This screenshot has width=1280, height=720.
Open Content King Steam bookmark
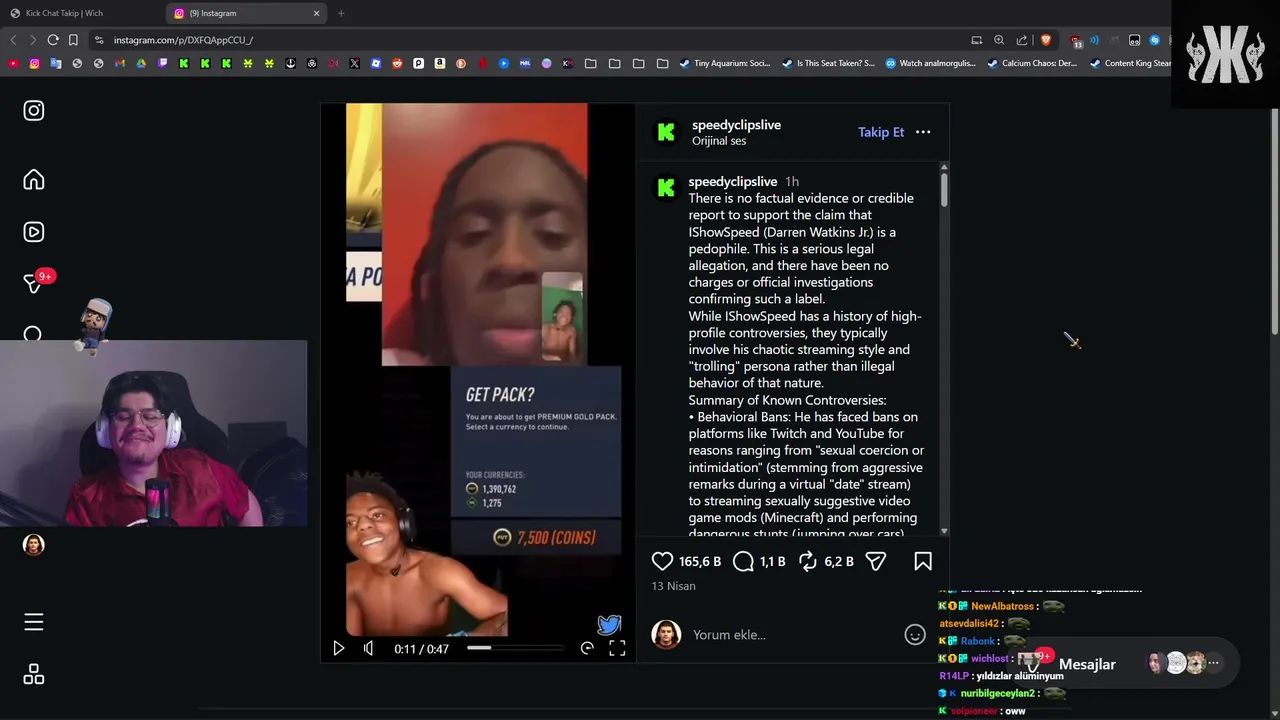coord(1131,63)
